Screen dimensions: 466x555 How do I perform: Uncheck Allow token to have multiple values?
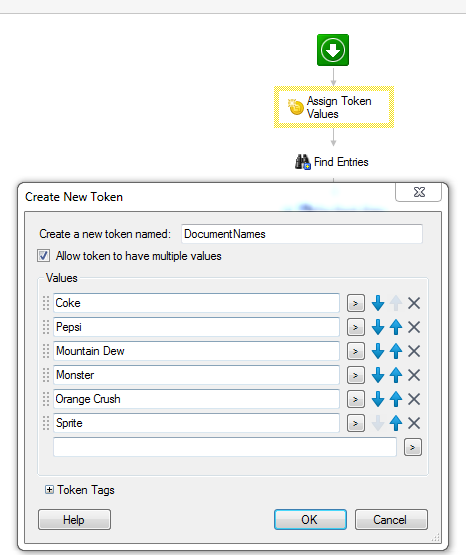pyautogui.click(x=44, y=256)
